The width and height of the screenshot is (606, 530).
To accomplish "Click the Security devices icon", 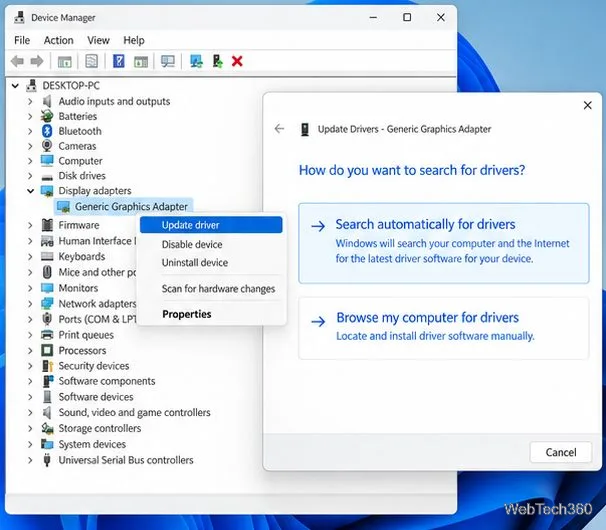I will [x=47, y=366].
